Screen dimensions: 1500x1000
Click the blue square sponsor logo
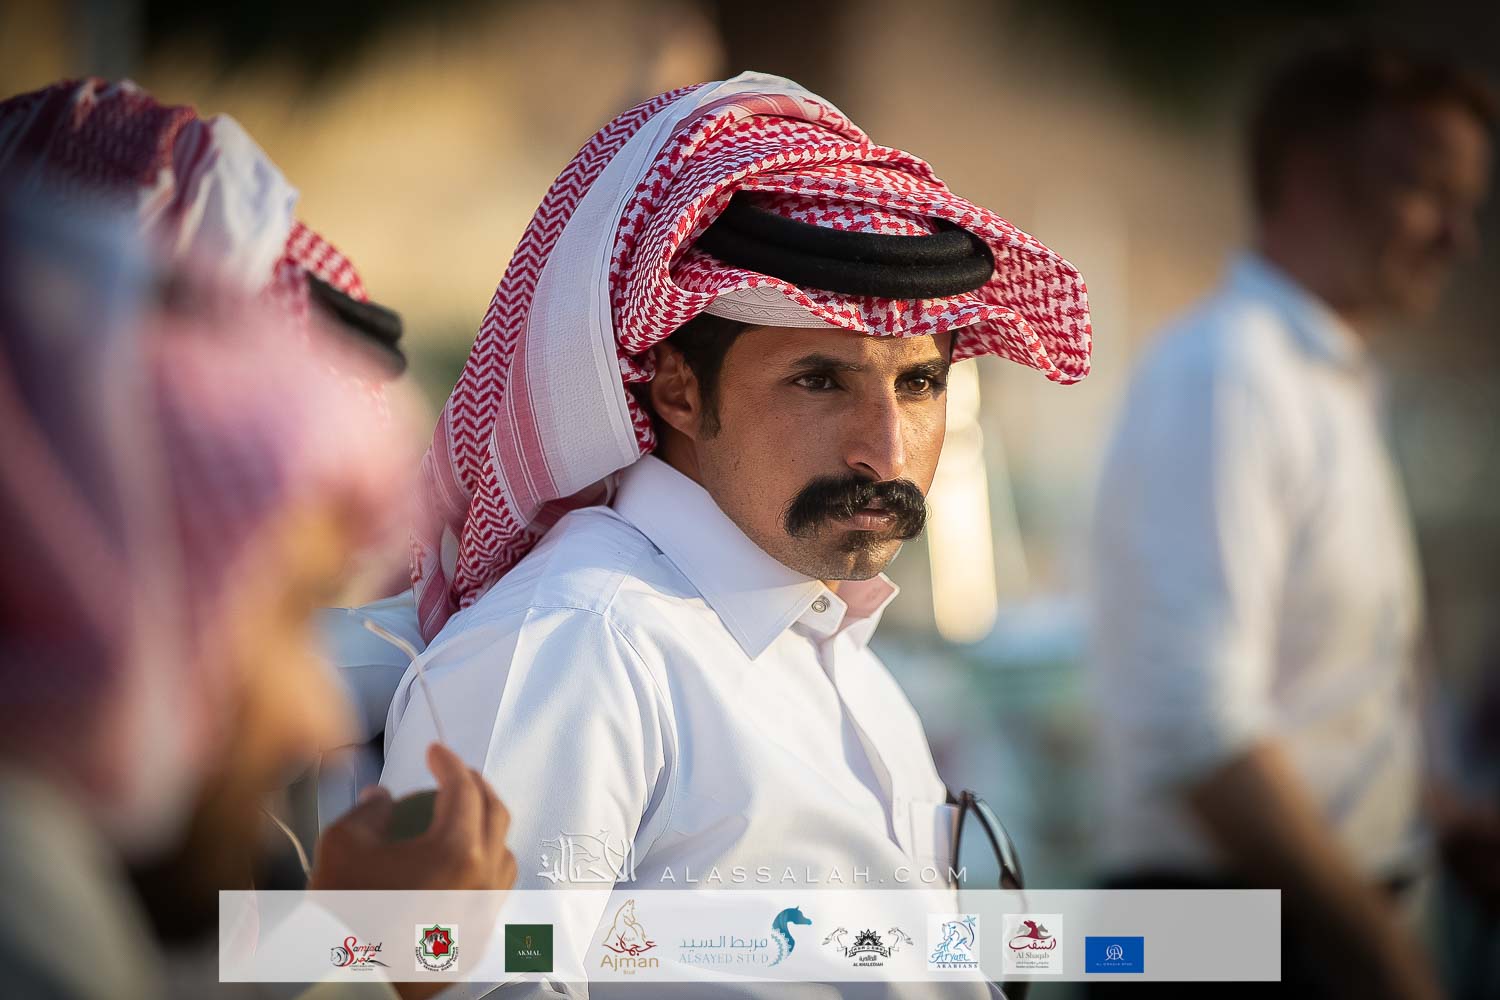(1114, 954)
